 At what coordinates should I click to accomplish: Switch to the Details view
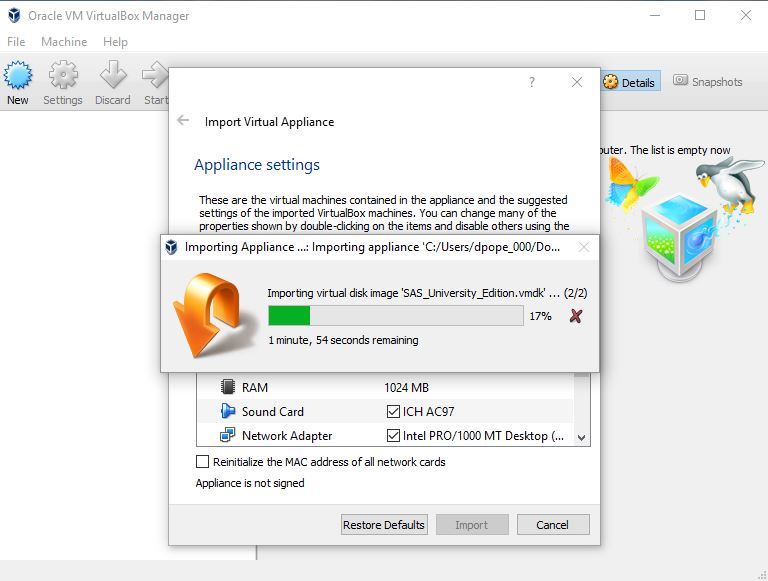630,82
